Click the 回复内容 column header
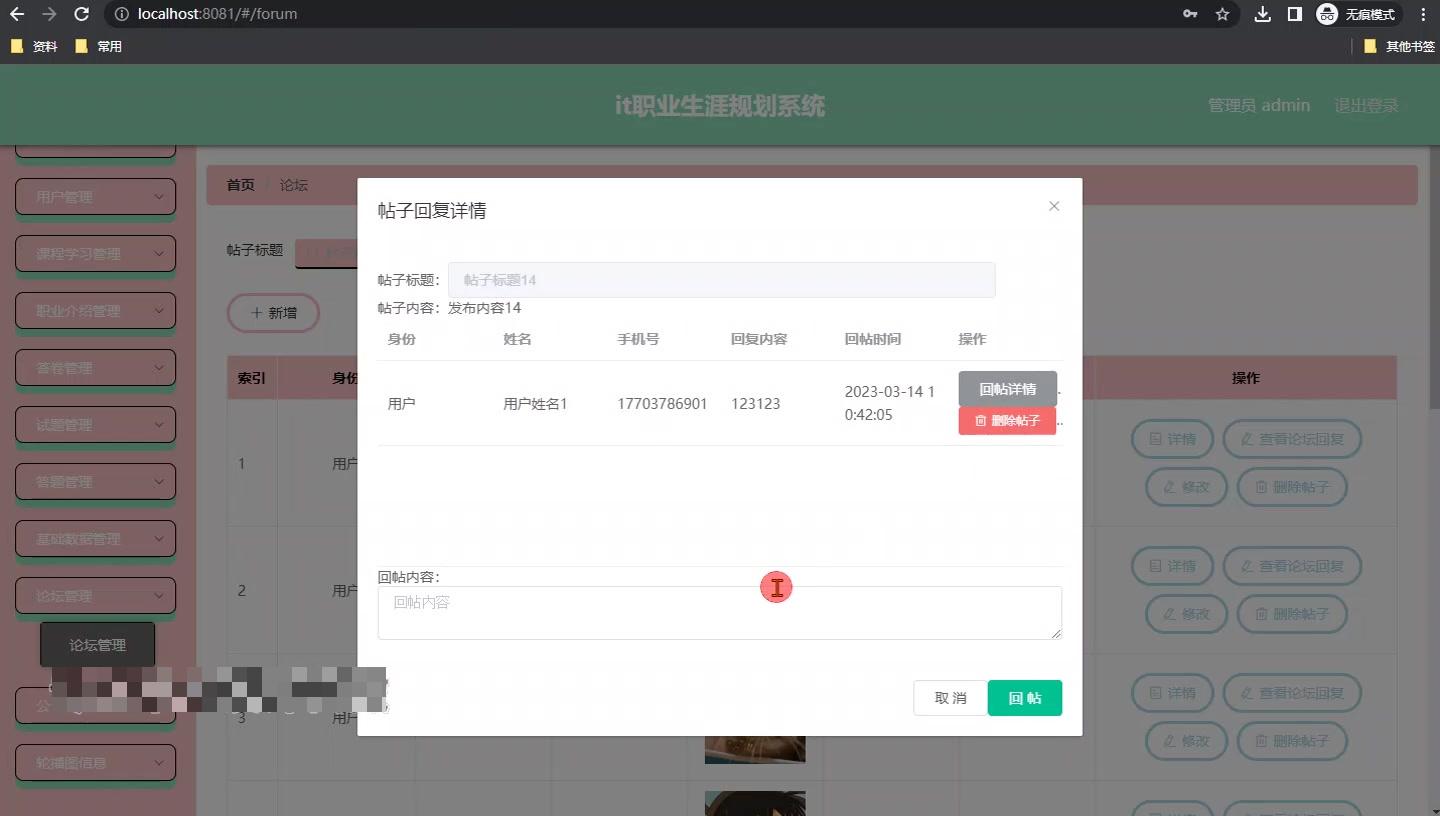Screen dimensions: 1440x816 click(759, 339)
